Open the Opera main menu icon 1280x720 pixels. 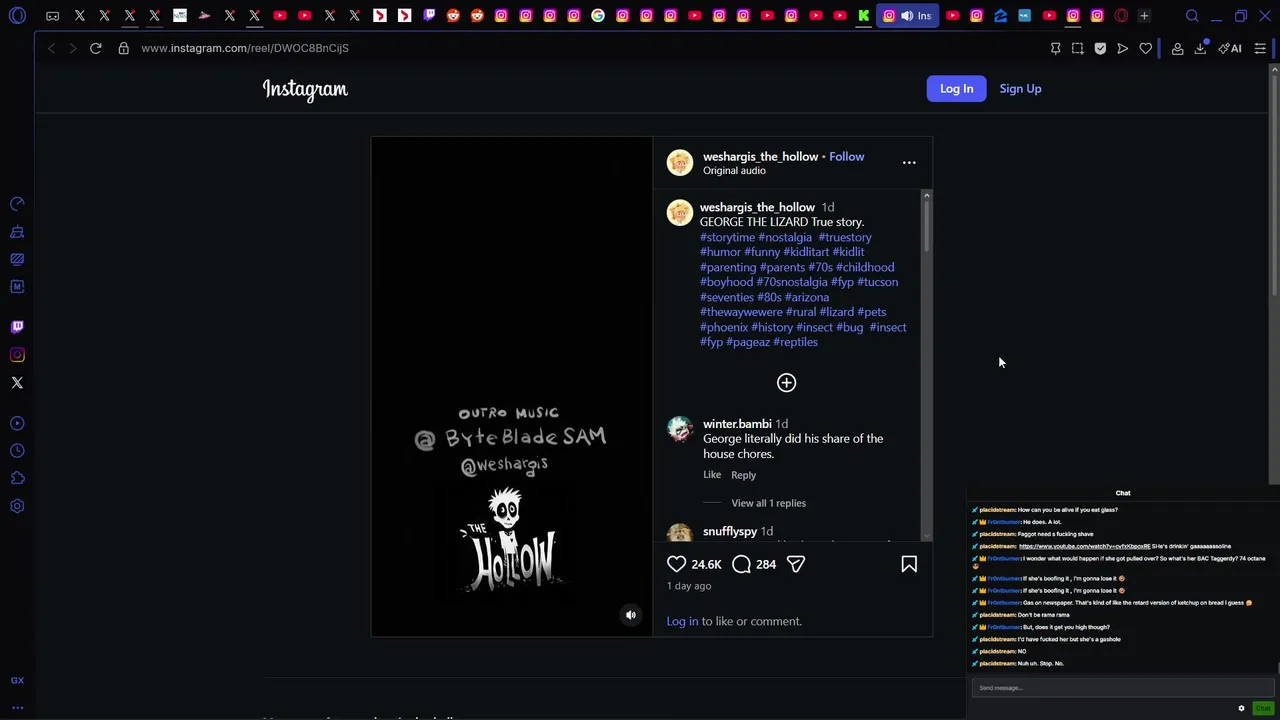[17, 16]
